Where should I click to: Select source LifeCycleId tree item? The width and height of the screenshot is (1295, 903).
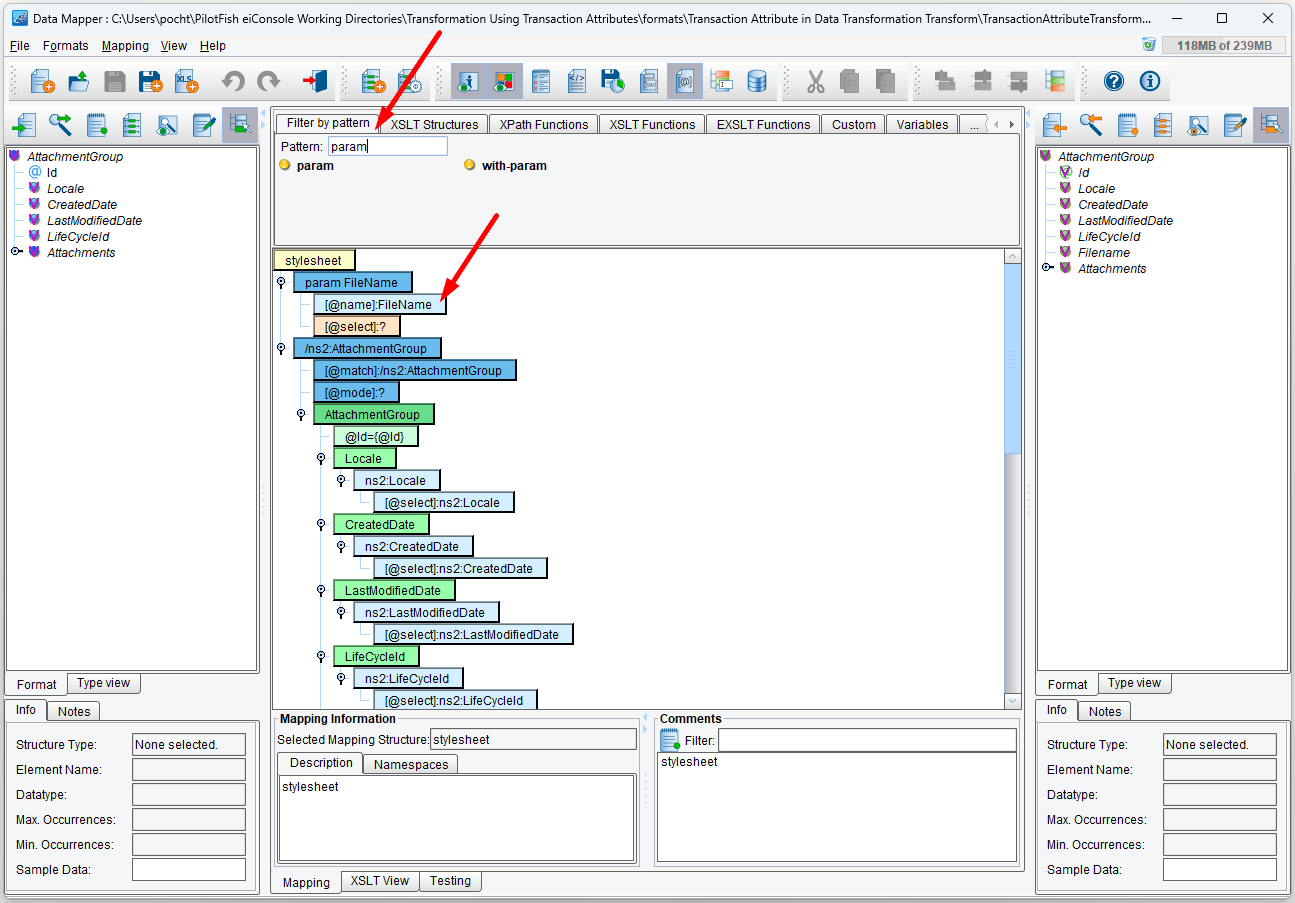tap(78, 237)
